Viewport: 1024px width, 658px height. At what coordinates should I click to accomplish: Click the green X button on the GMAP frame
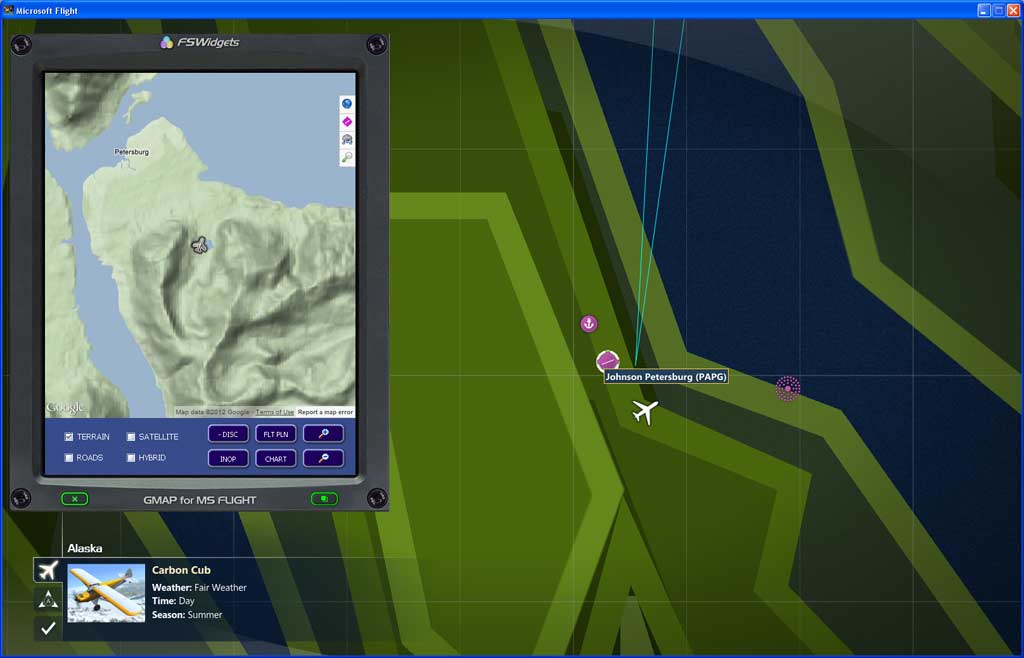[x=74, y=499]
